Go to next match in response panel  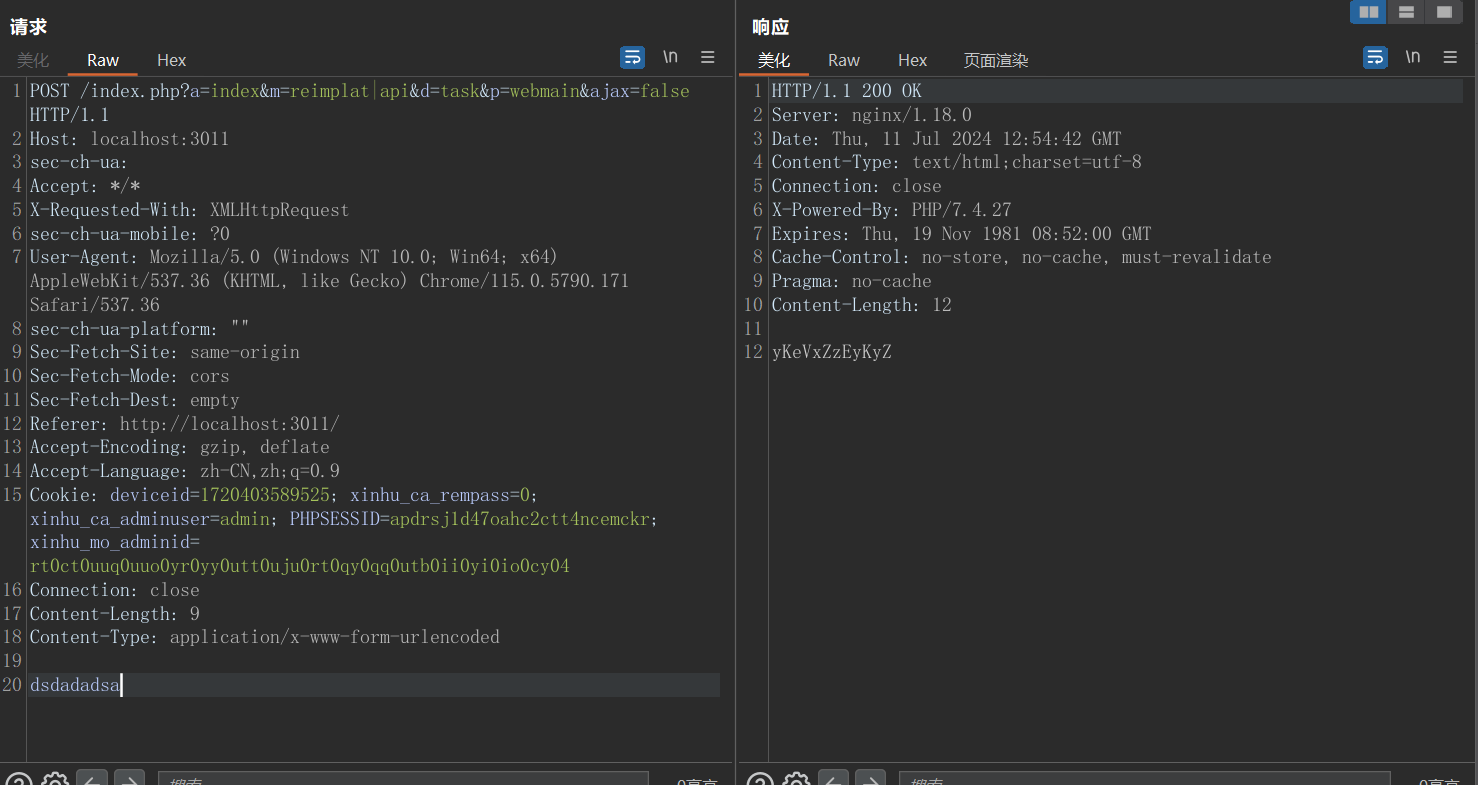click(871, 780)
